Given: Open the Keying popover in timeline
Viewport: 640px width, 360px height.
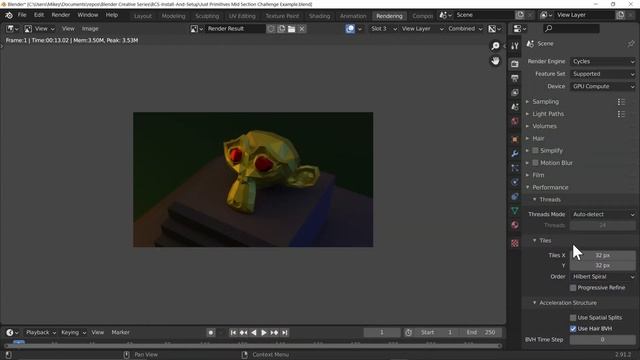Looking at the screenshot, I should 73,333.
